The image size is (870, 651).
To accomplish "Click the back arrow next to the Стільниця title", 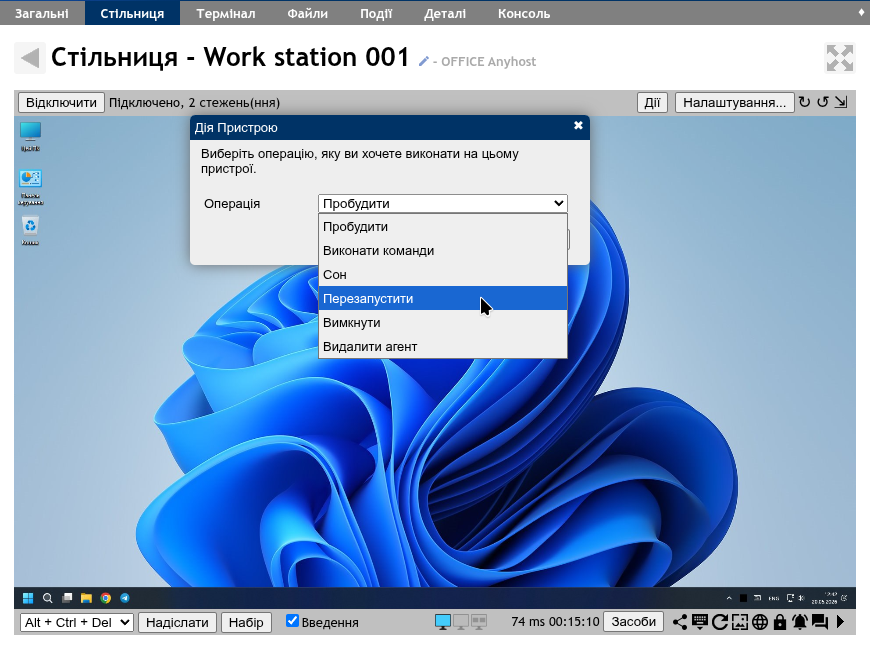I will pyautogui.click(x=29, y=58).
